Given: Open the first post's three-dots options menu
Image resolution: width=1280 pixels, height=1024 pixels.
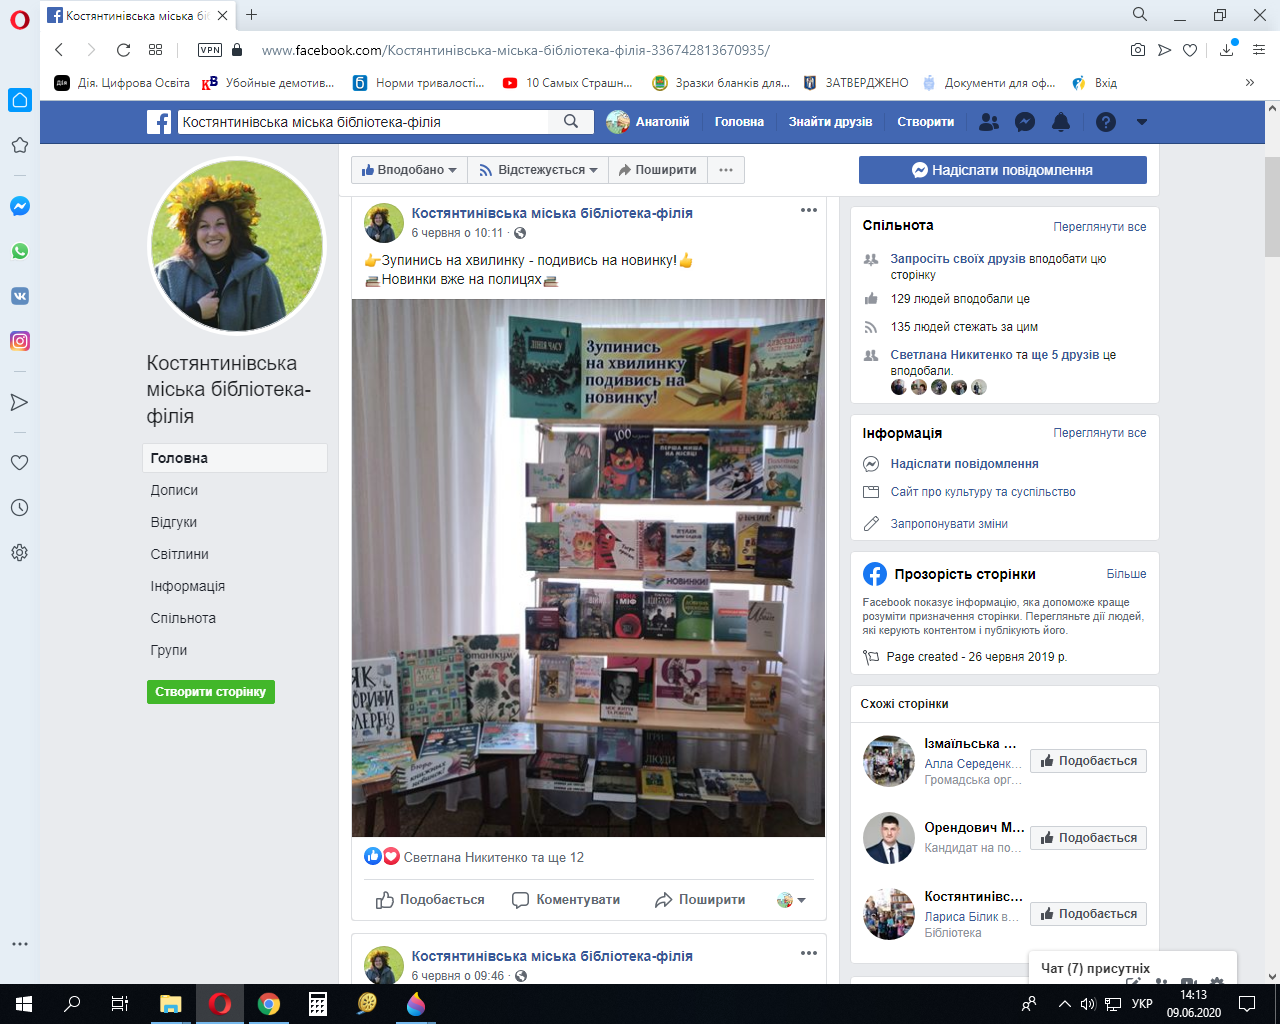Looking at the screenshot, I should click(809, 211).
